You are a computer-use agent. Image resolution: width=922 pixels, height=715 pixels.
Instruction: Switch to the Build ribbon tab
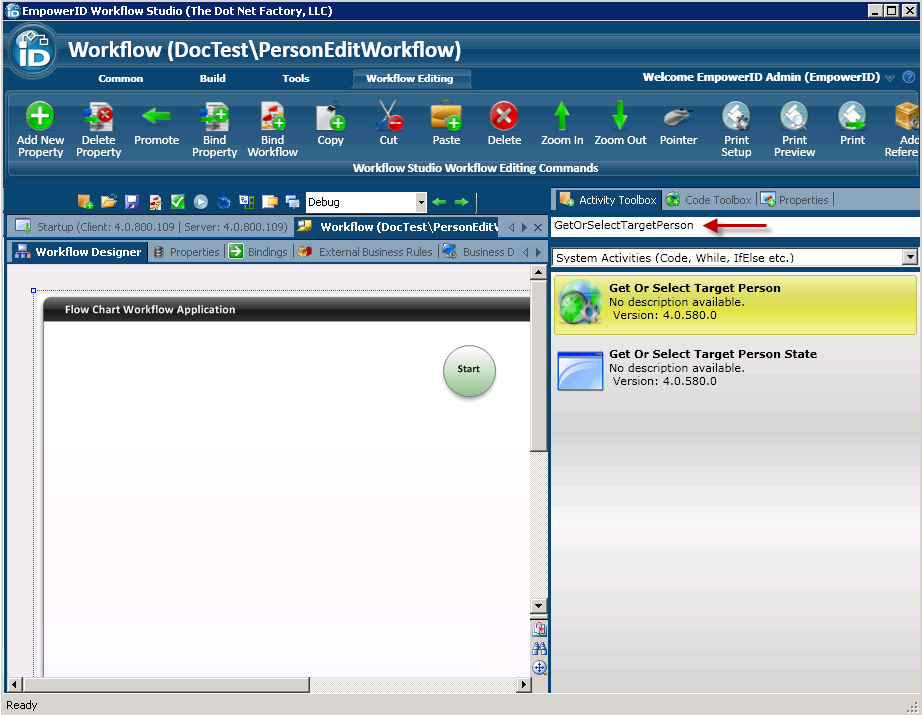[x=212, y=78]
